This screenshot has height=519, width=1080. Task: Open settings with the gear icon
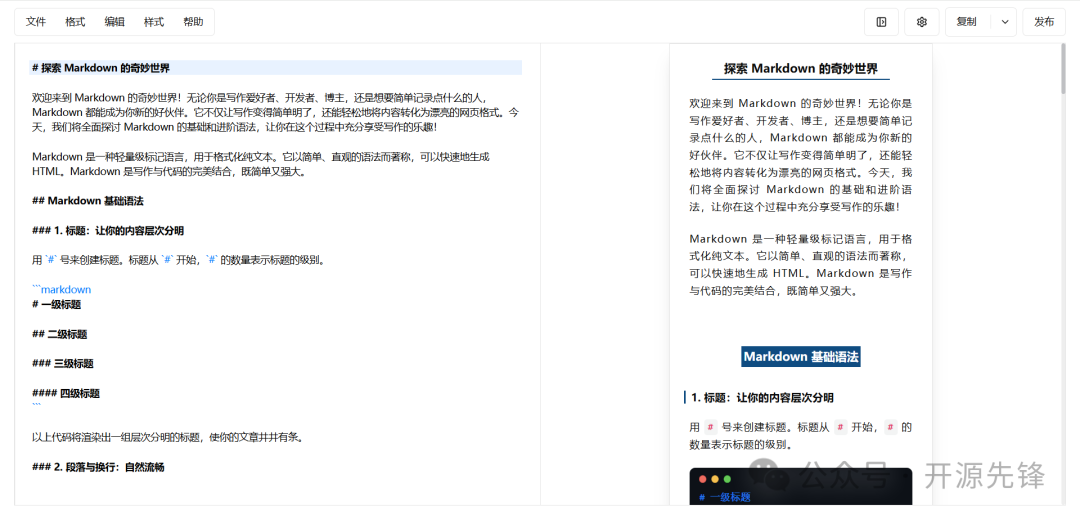922,22
